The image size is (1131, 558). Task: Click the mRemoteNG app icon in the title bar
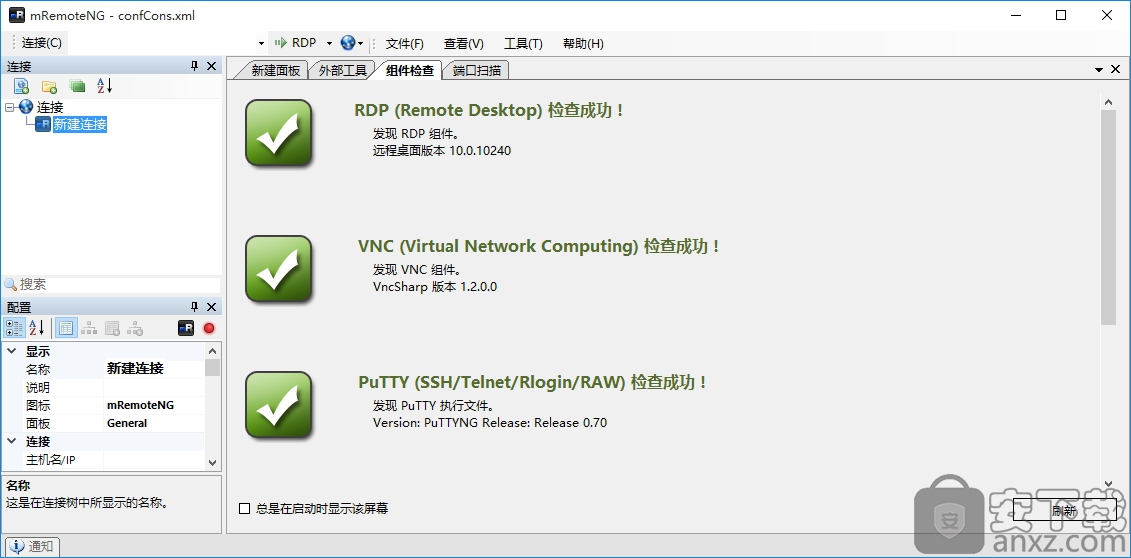coord(17,15)
